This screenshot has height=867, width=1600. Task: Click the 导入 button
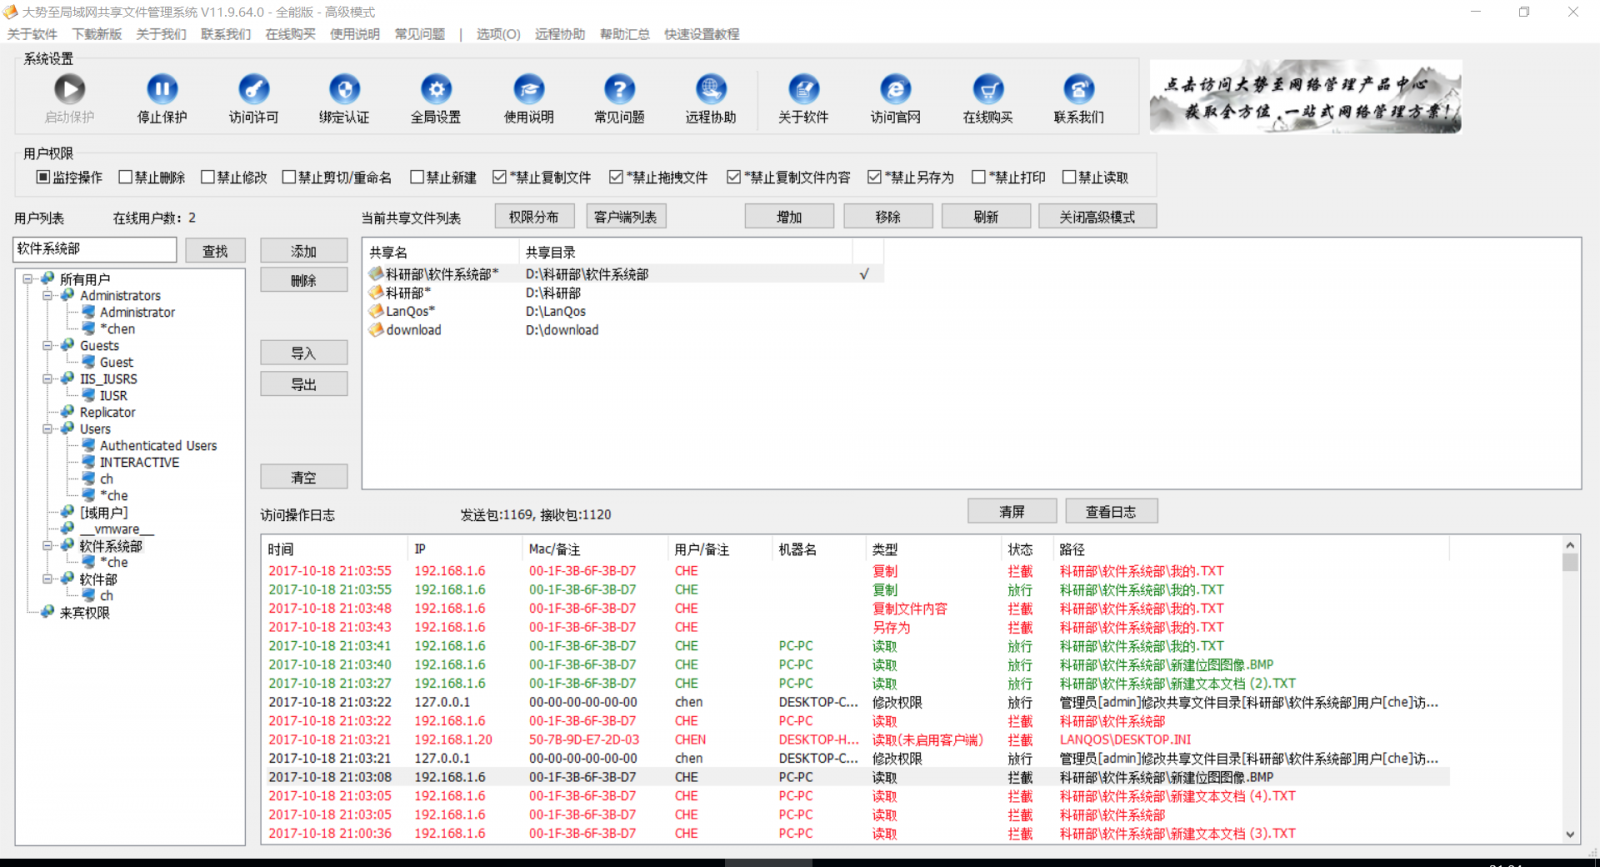tap(304, 352)
